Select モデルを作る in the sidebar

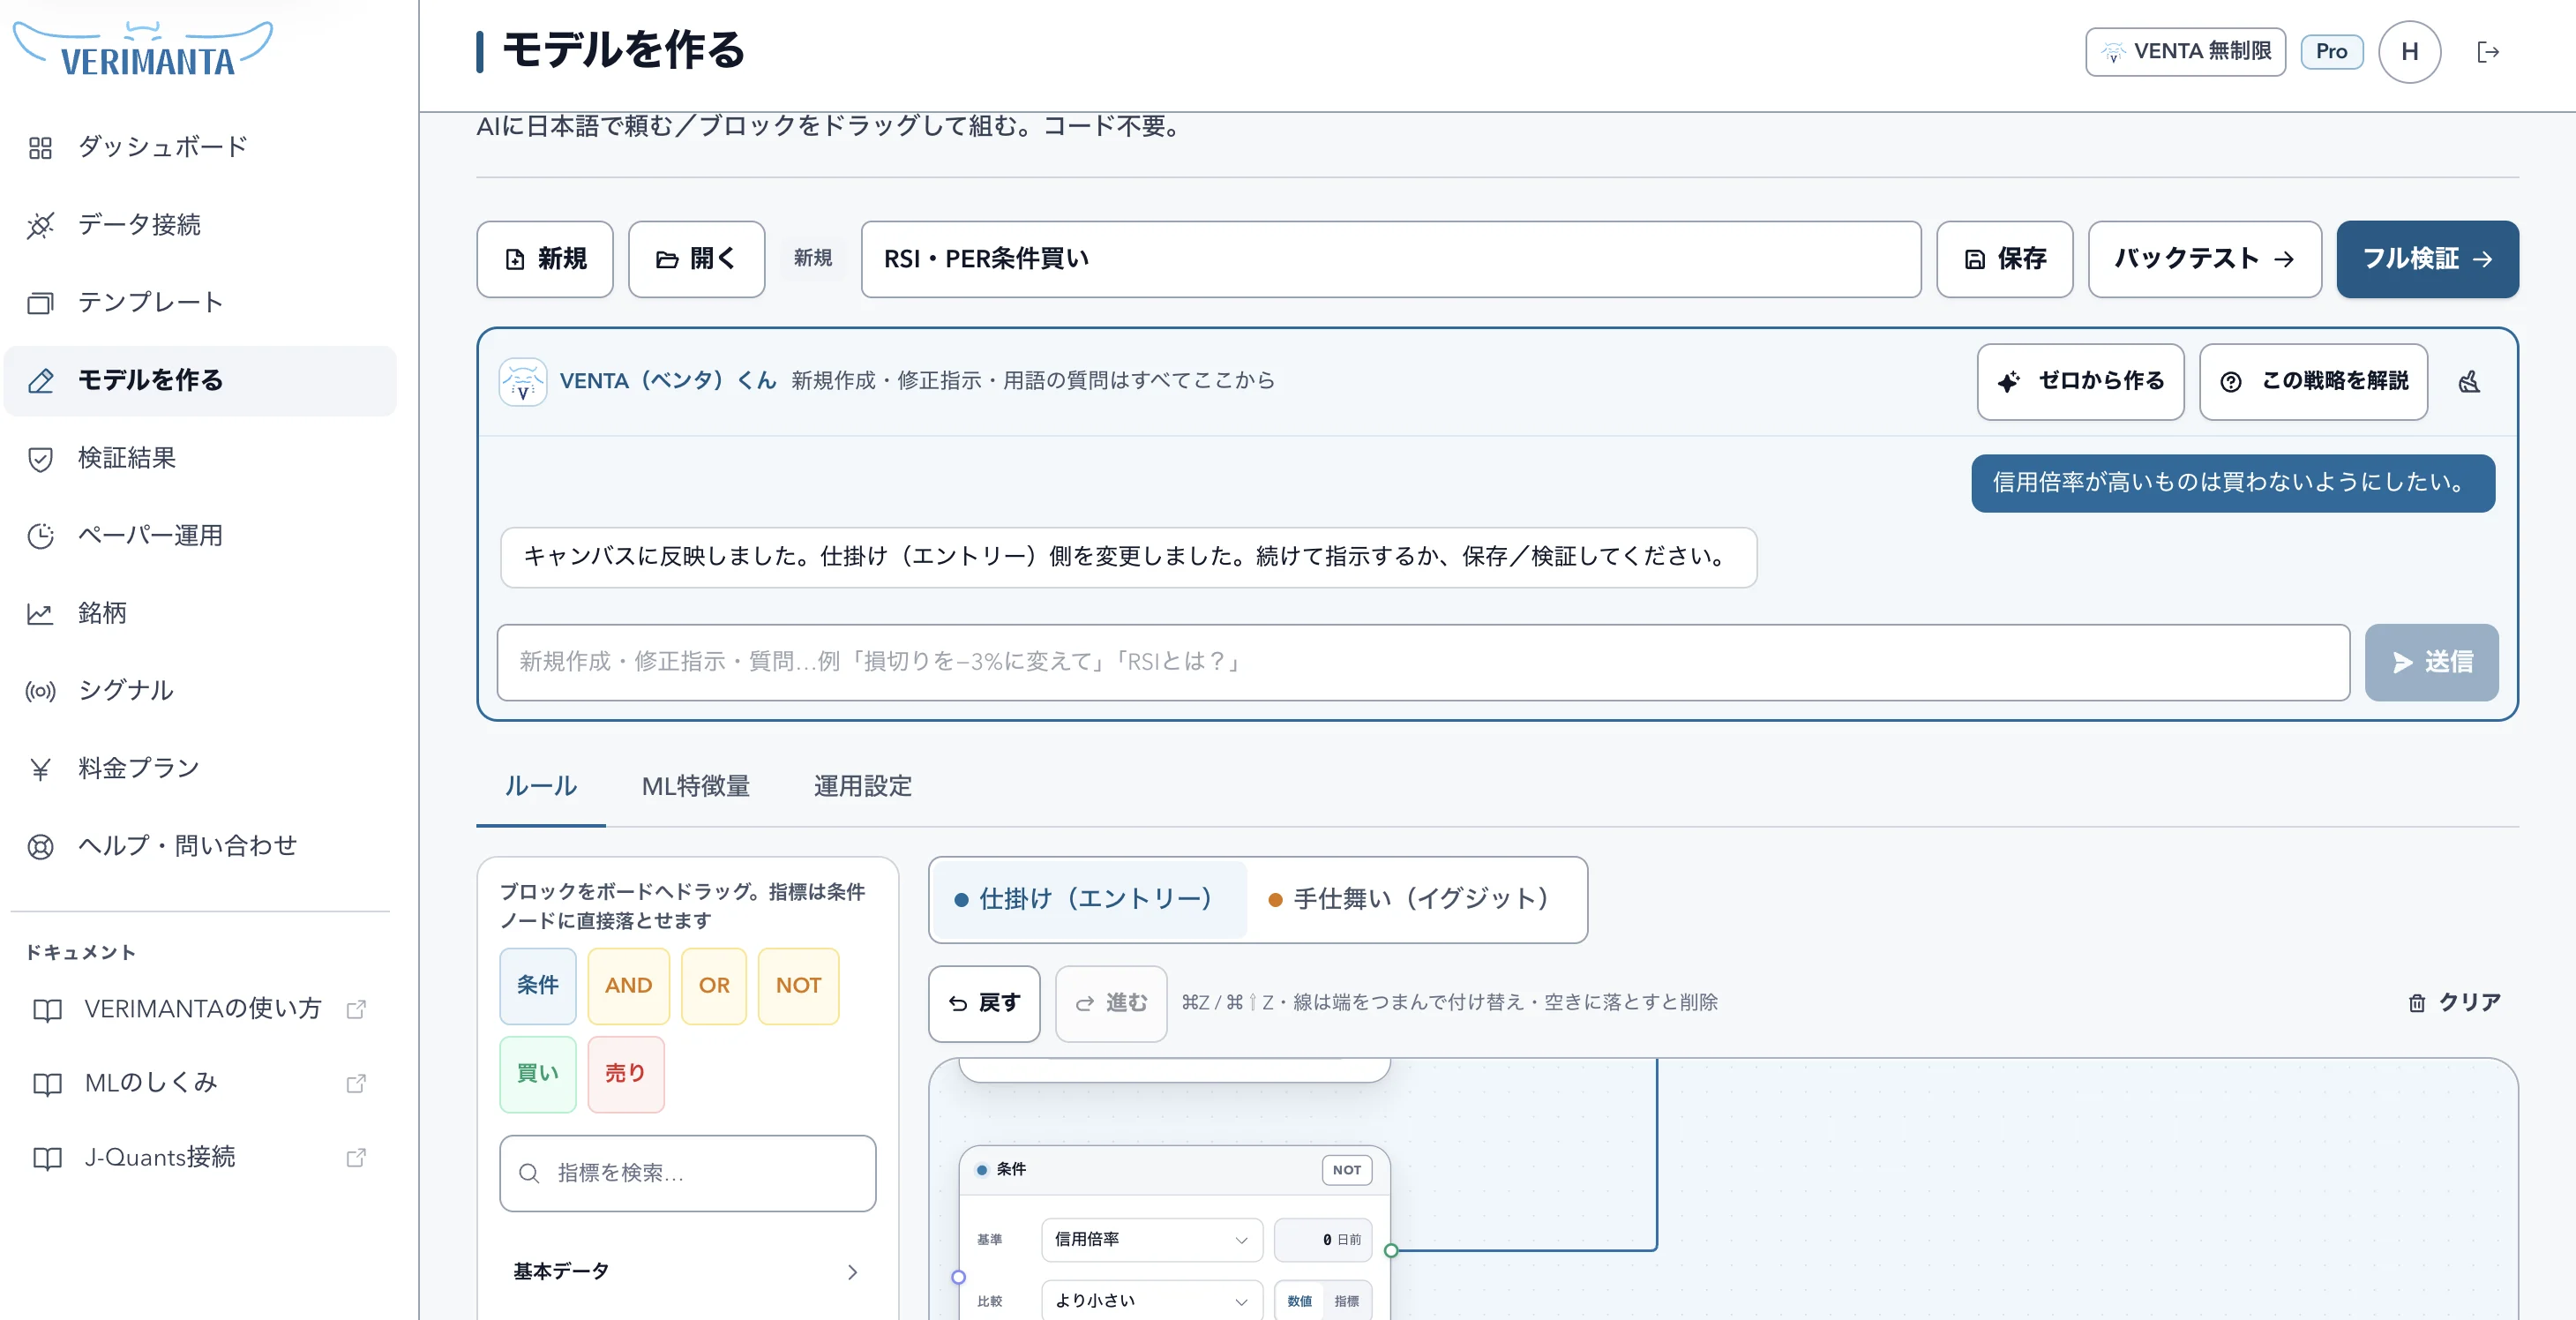(200, 381)
